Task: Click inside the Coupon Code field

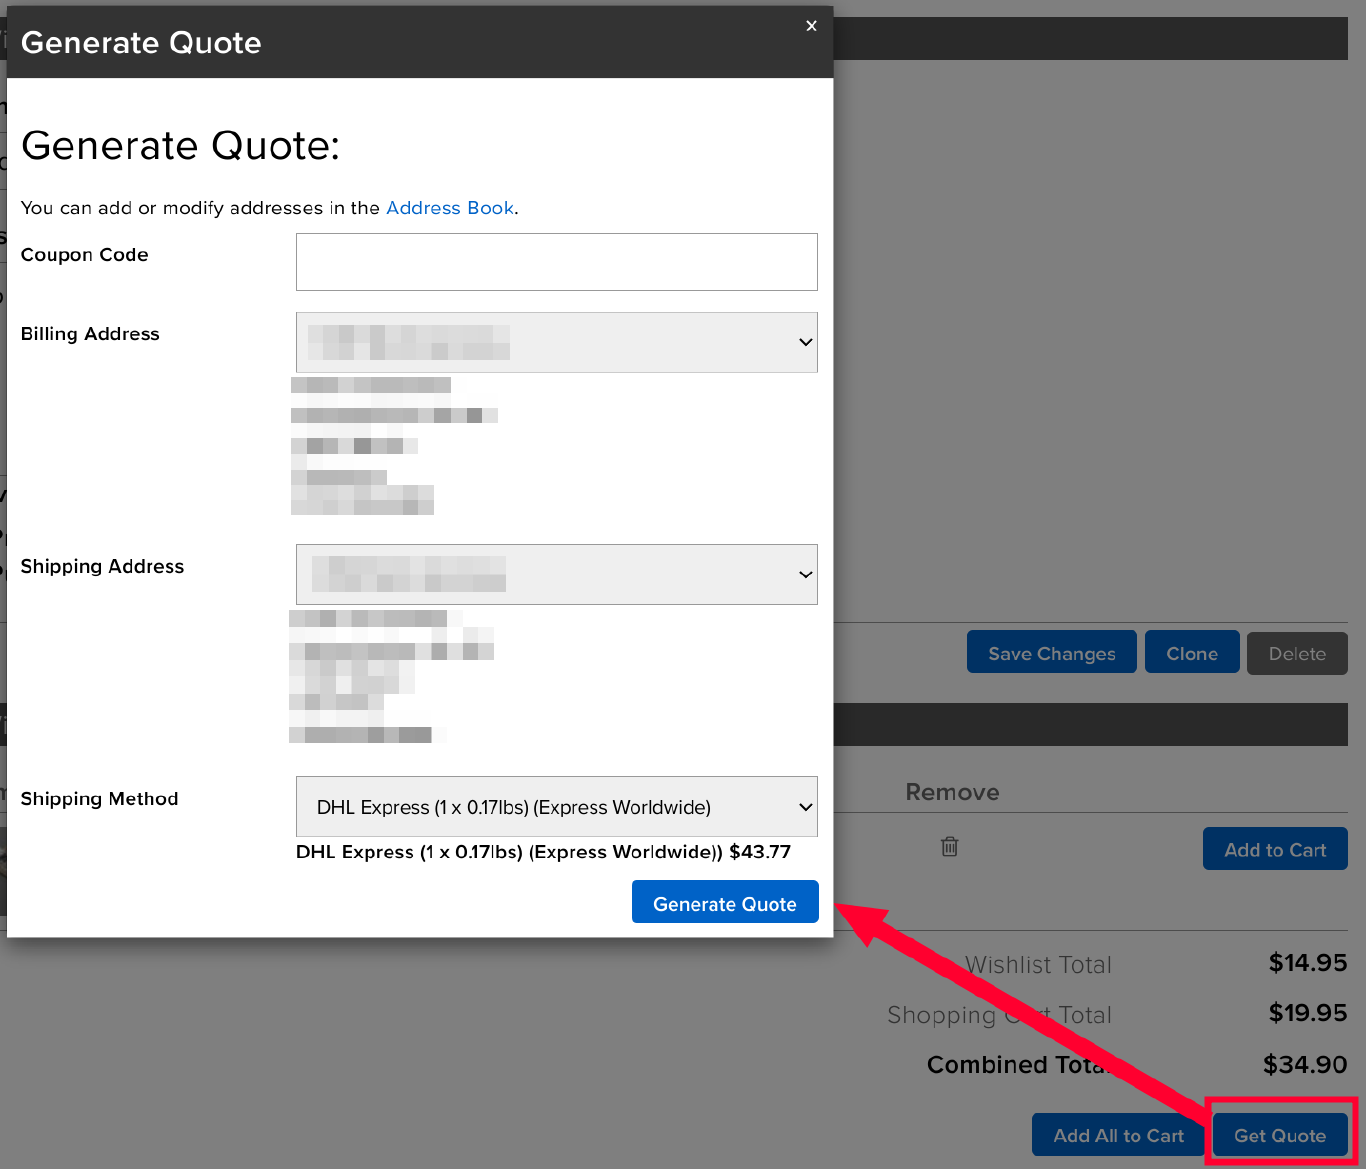Action: (x=556, y=261)
